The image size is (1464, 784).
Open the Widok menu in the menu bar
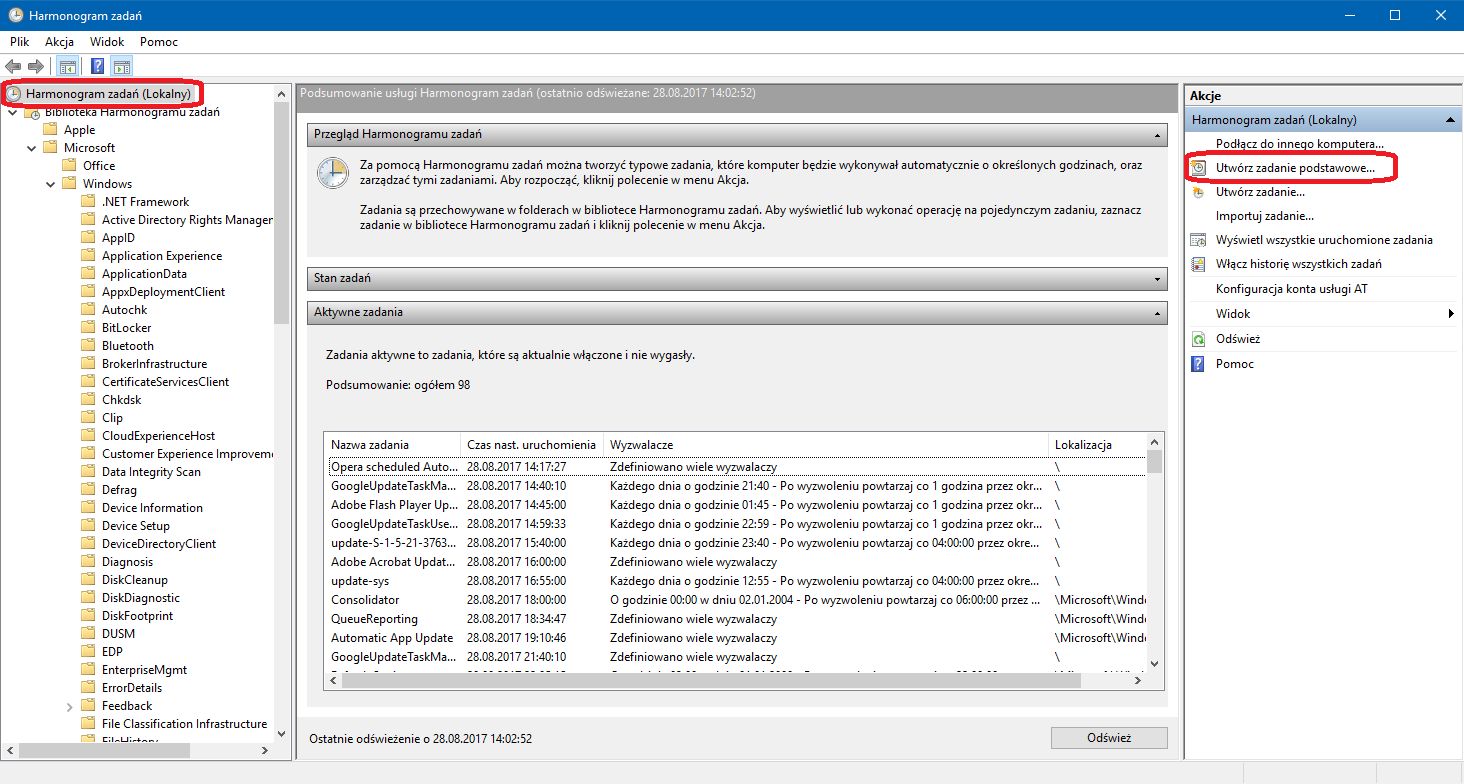pyautogui.click(x=107, y=42)
